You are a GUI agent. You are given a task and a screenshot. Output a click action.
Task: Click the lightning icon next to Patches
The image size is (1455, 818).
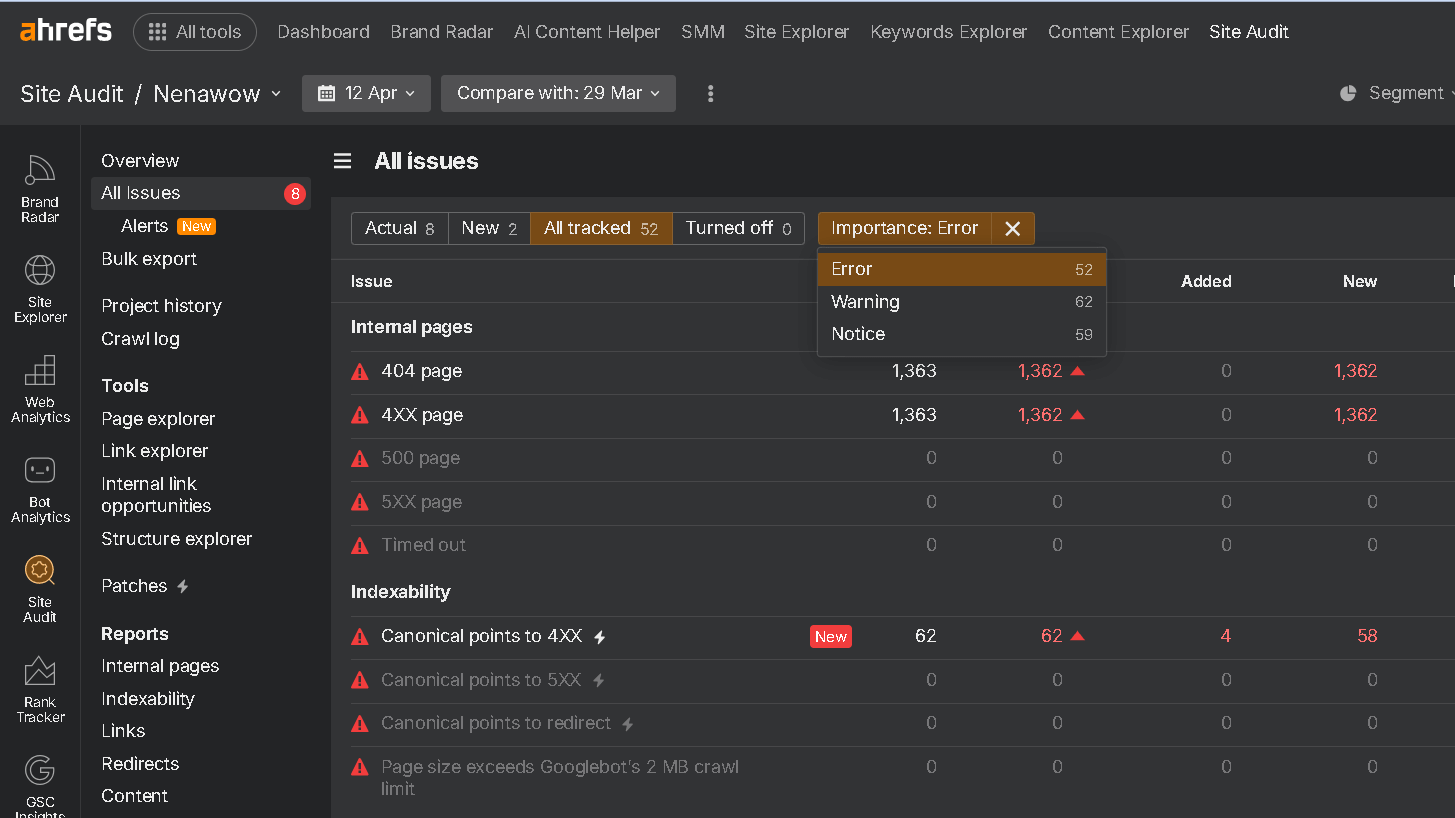(183, 586)
